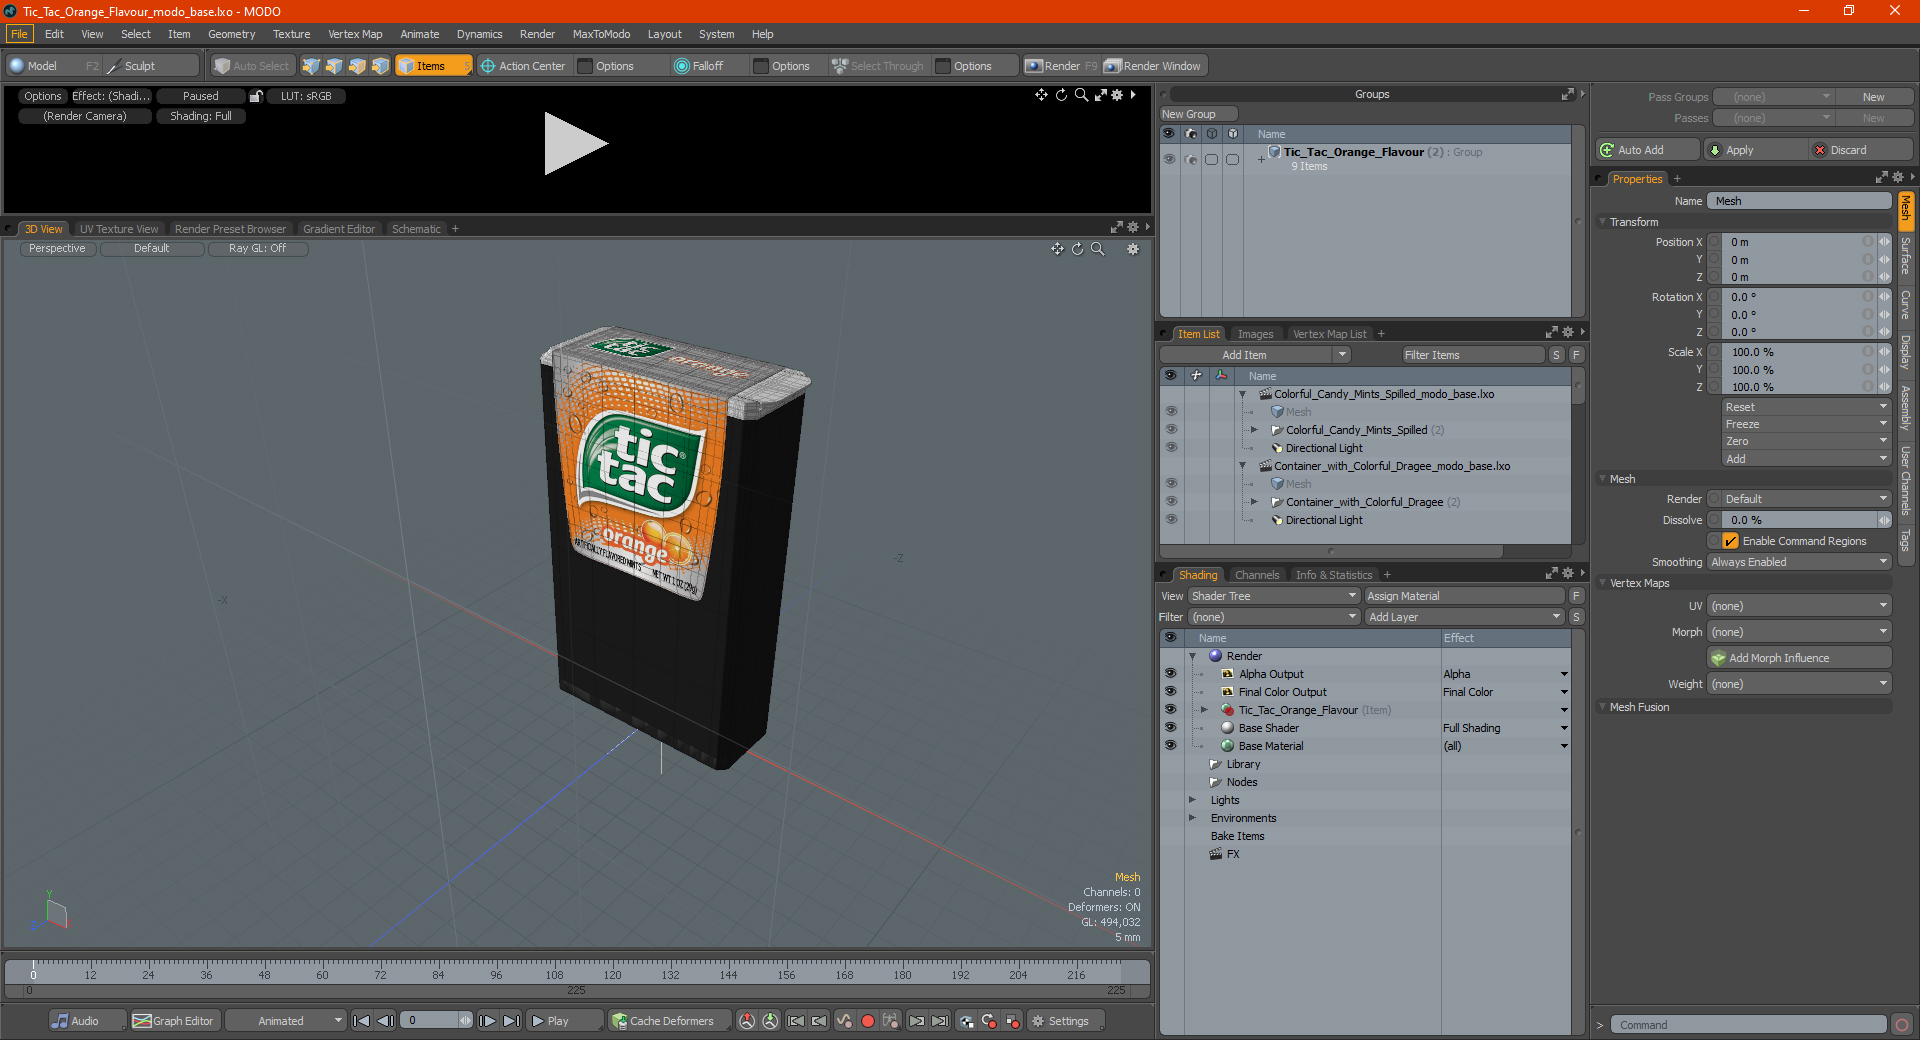Viewport: 1920px width, 1040px height.
Task: Click the red record keyframe button
Action: [x=868, y=1021]
